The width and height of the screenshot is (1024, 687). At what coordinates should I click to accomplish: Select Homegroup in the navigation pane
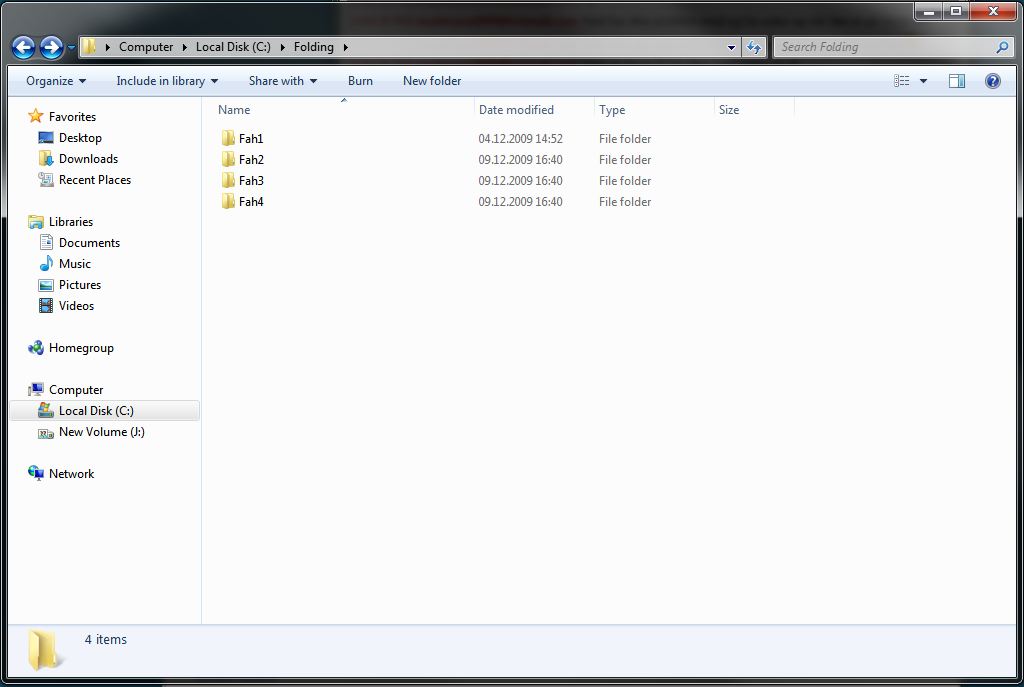81,347
